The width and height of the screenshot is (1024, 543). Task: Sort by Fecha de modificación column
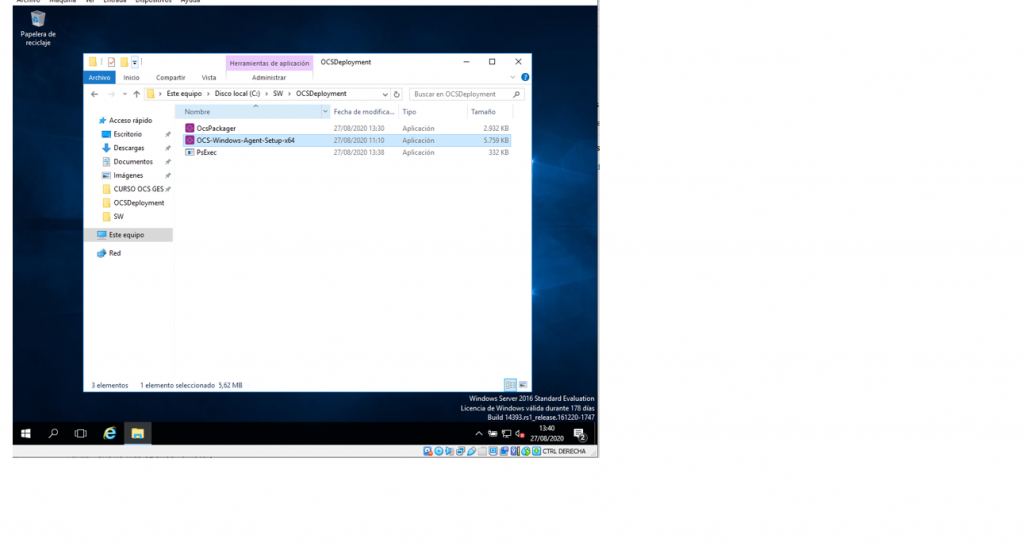pos(364,112)
